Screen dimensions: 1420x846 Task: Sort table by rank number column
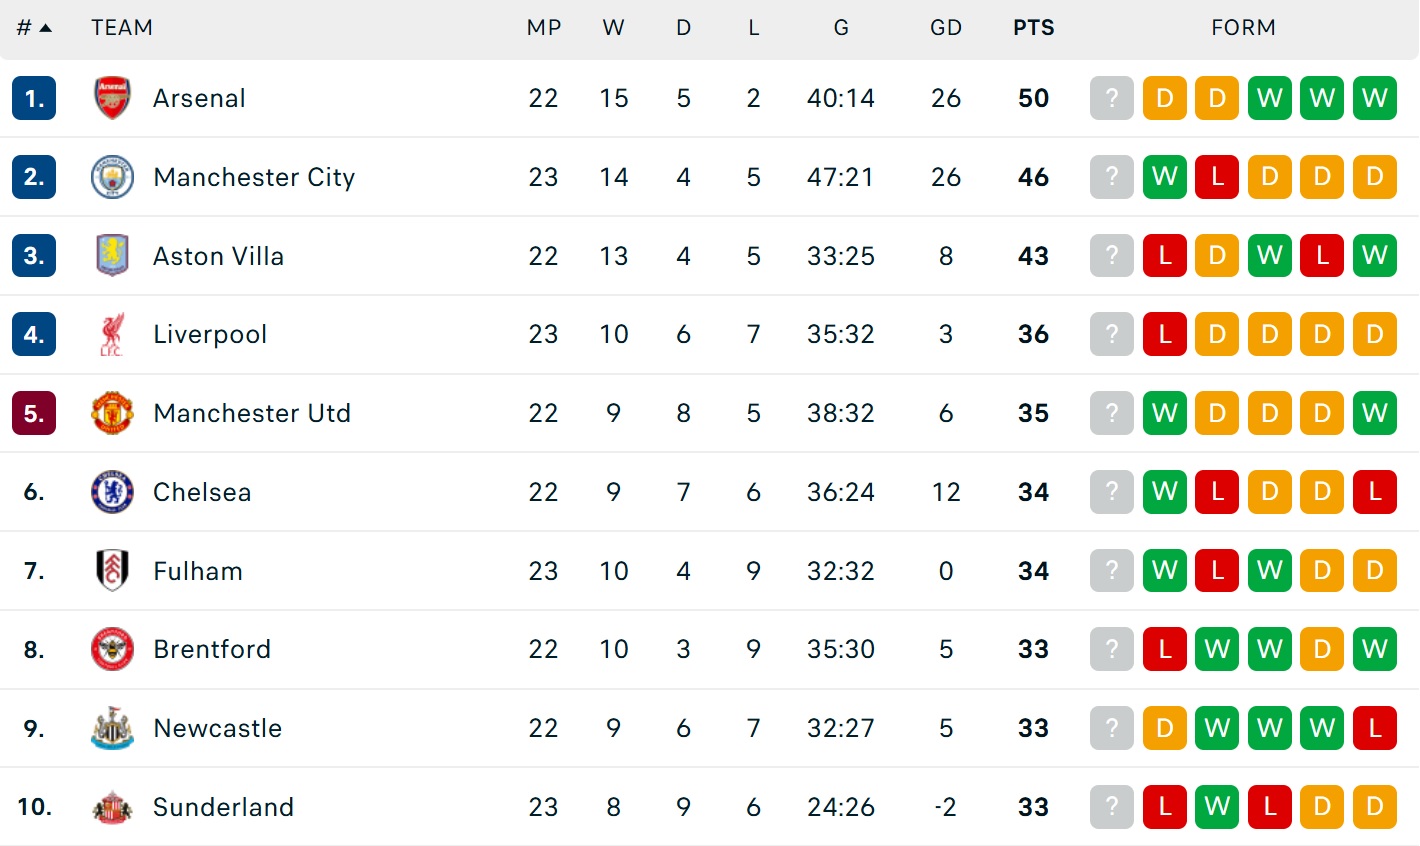click(33, 28)
